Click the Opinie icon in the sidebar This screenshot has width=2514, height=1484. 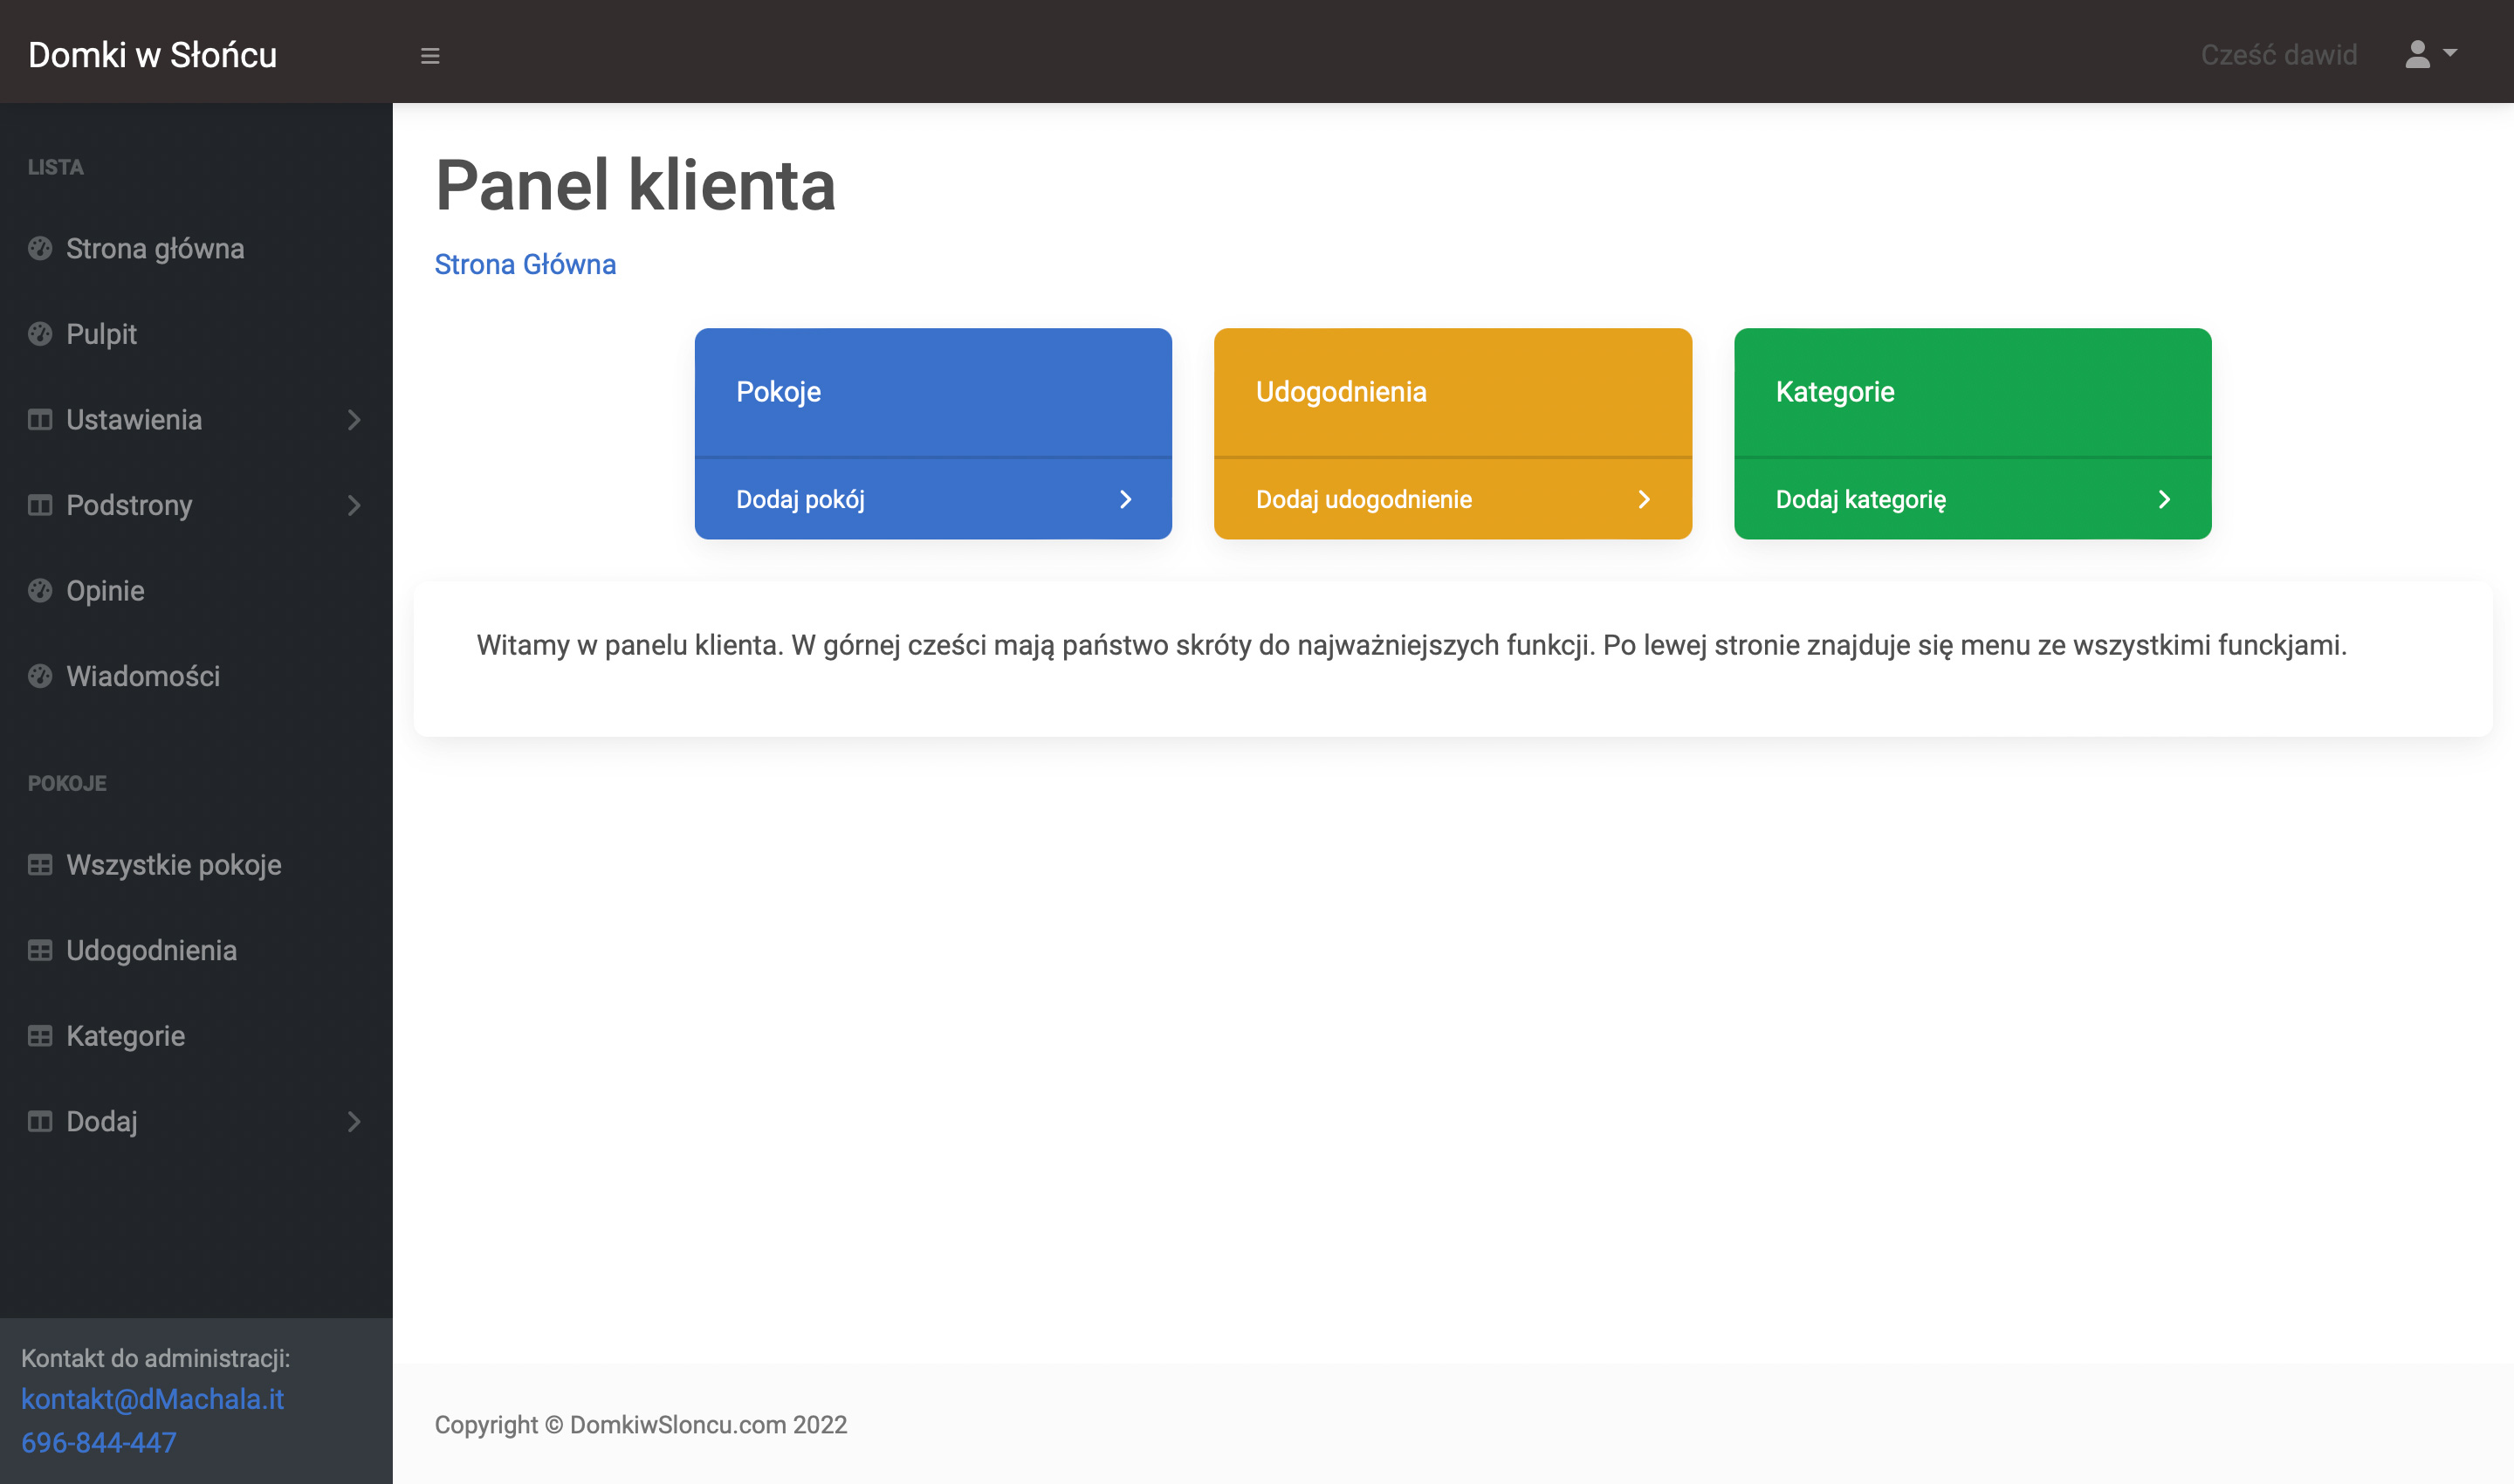point(40,590)
